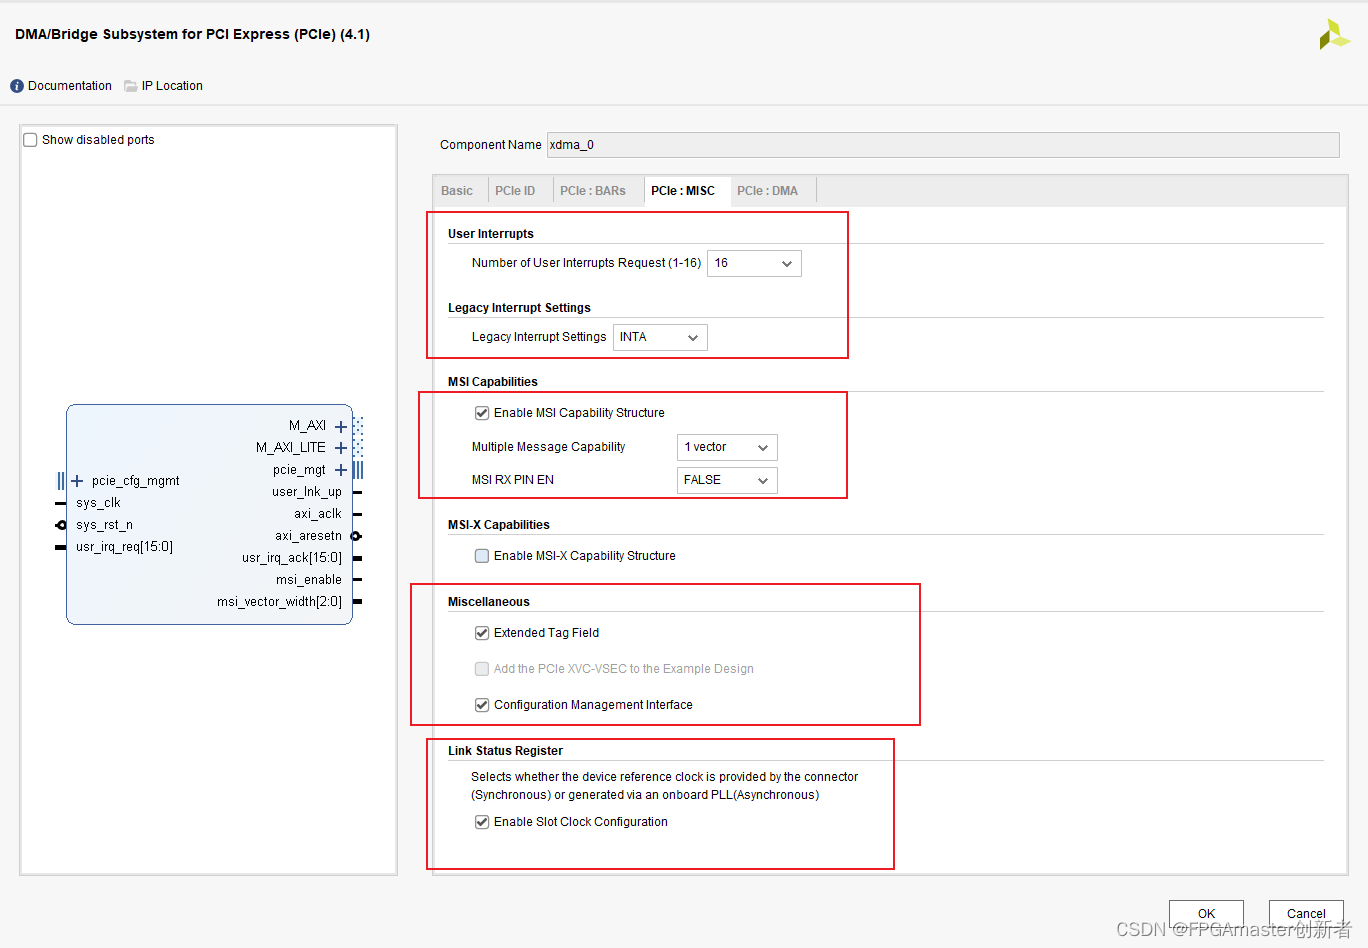Open the IP Location link

click(172, 86)
